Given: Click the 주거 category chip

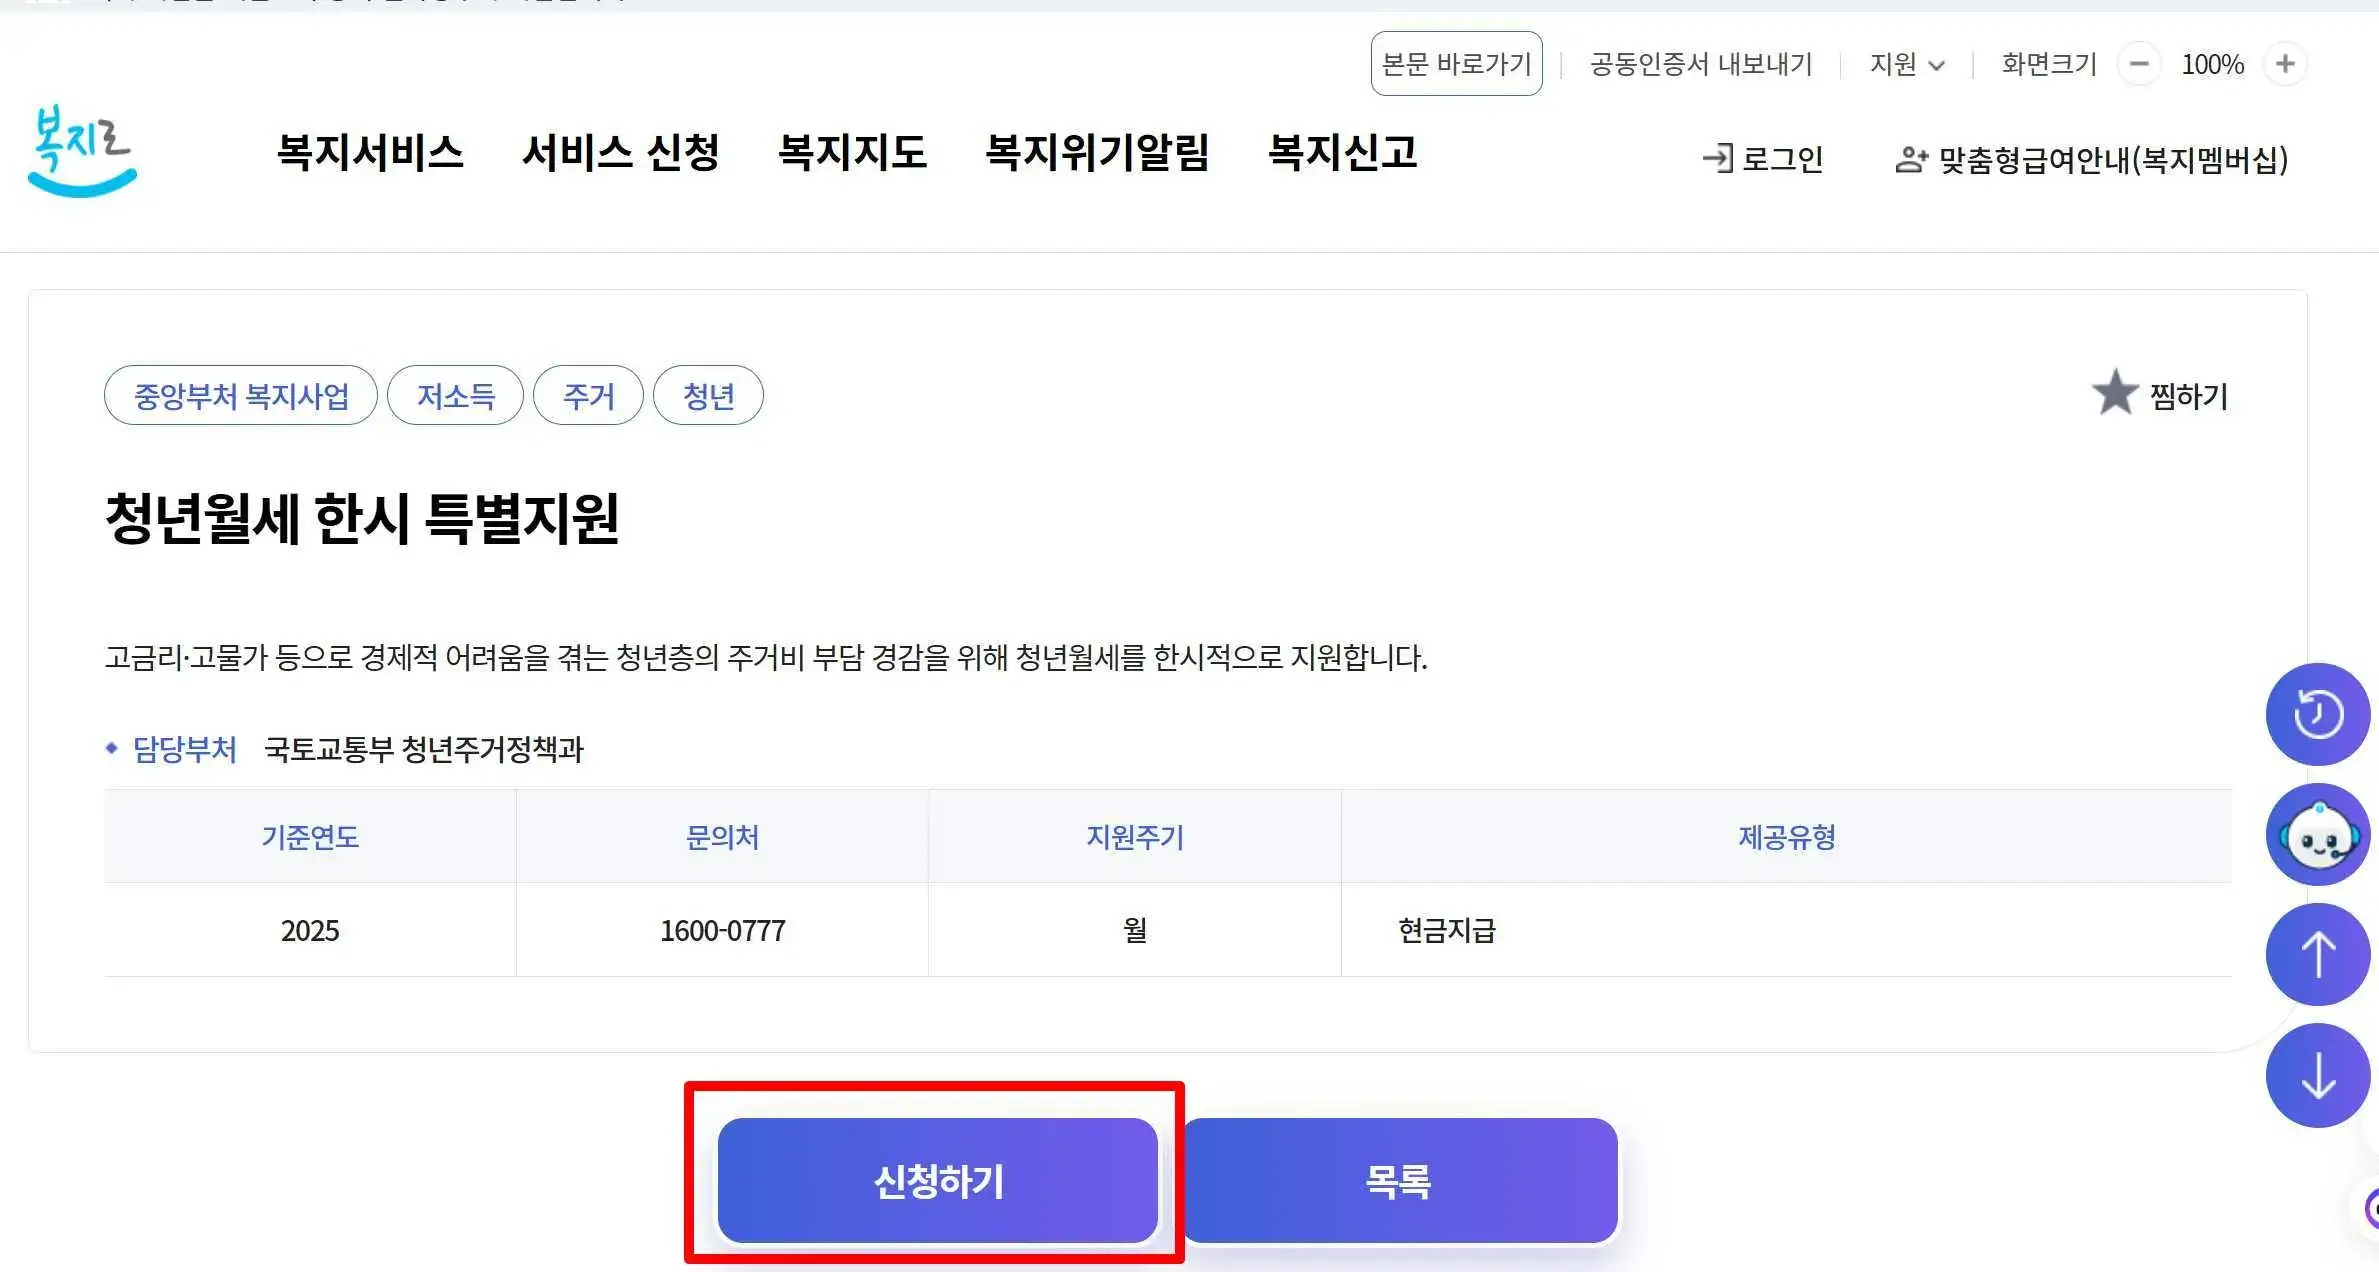Looking at the screenshot, I should [x=588, y=395].
